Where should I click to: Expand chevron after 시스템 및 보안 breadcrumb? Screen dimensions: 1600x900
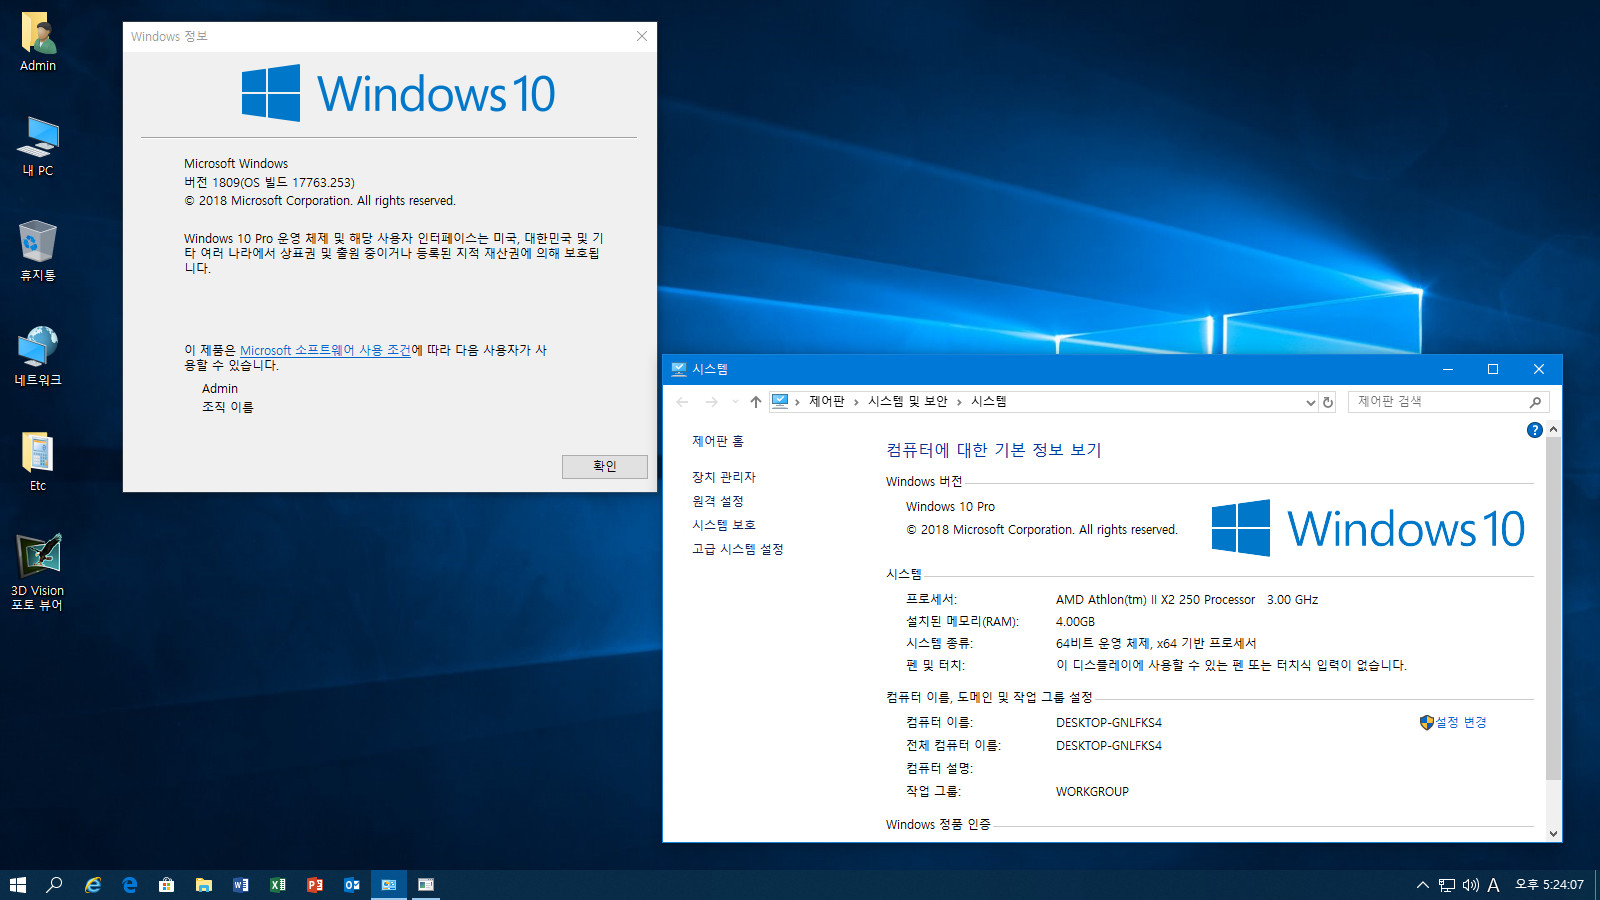coord(959,402)
